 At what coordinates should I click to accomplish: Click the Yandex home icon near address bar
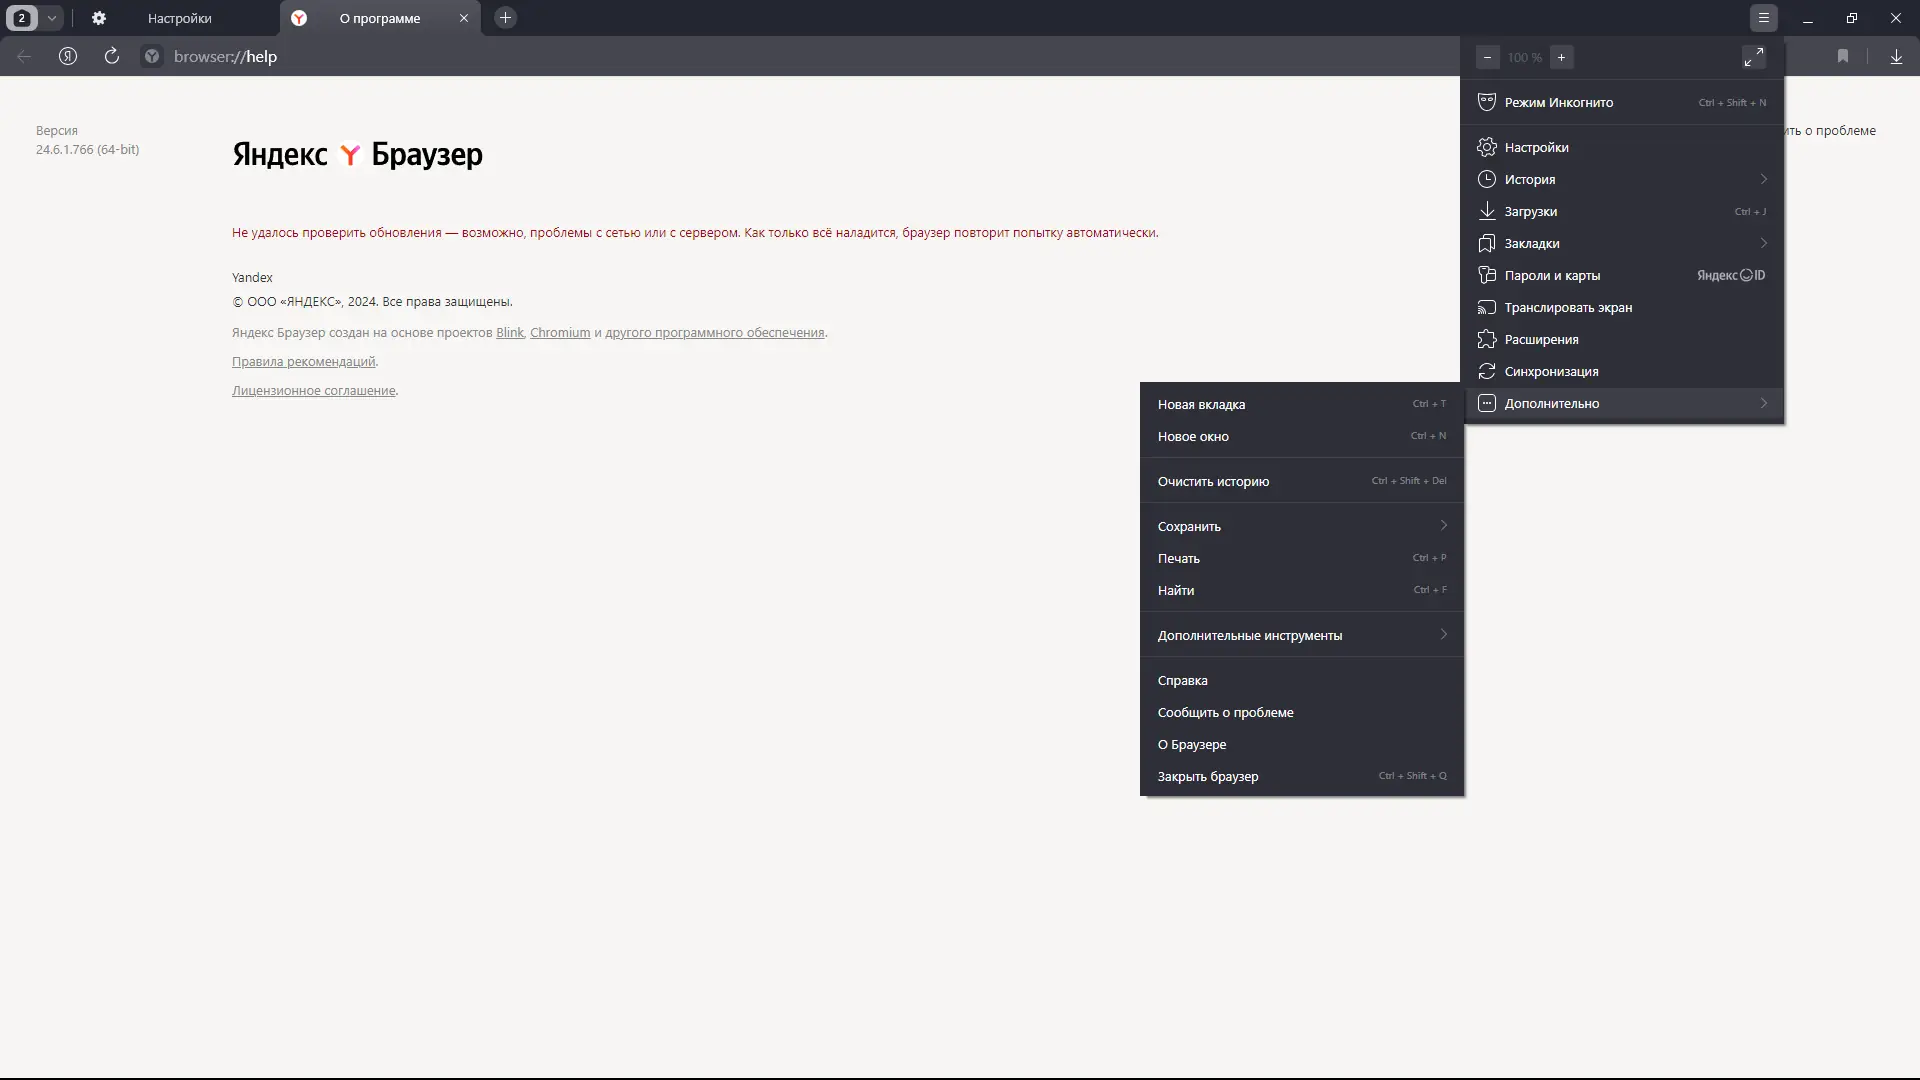click(x=68, y=56)
